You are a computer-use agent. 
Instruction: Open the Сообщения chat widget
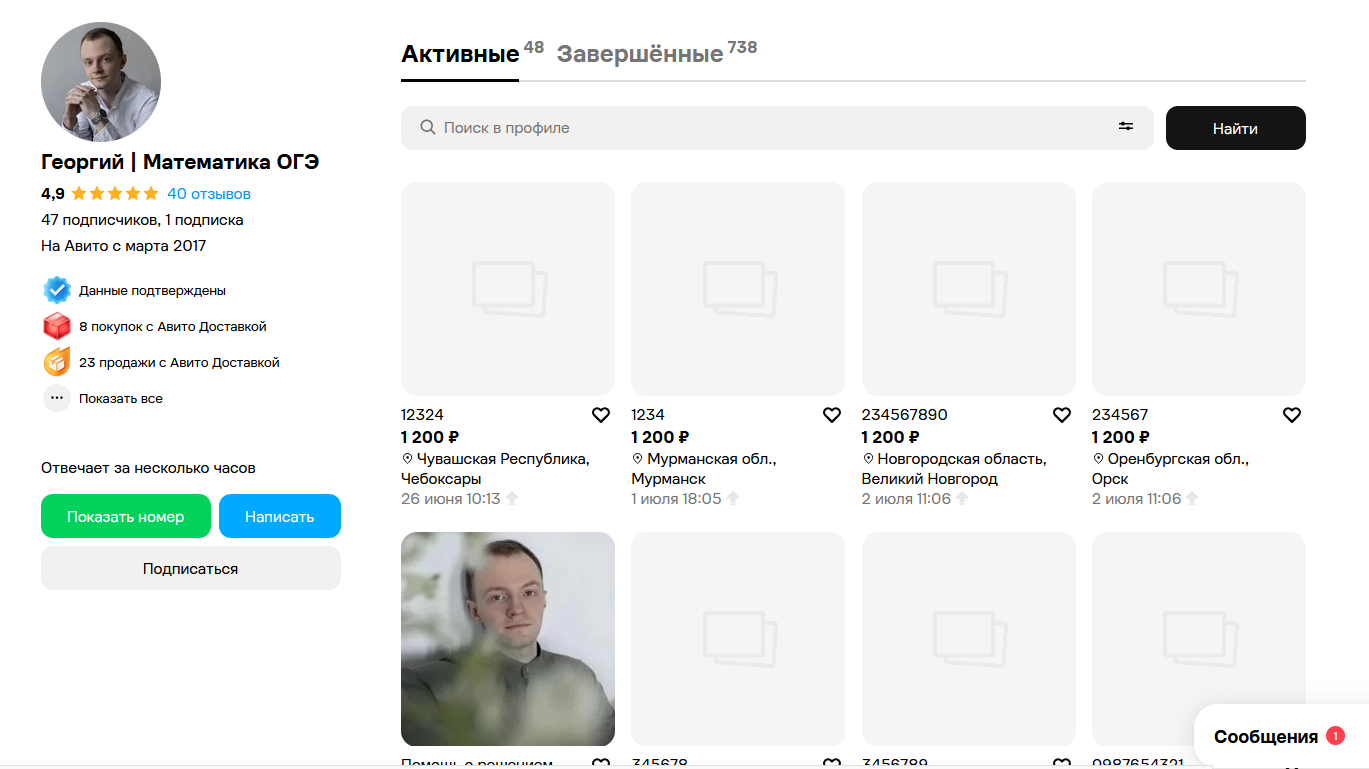1280,737
